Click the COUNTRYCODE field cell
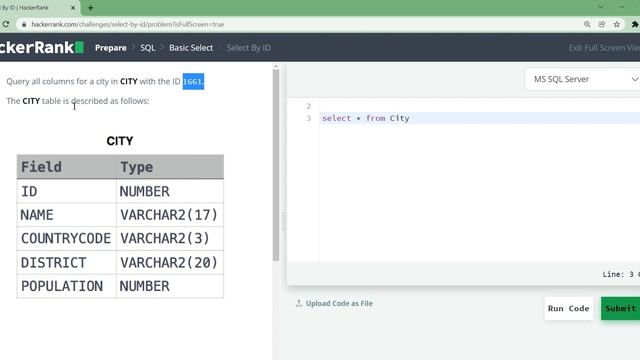 [67, 238]
